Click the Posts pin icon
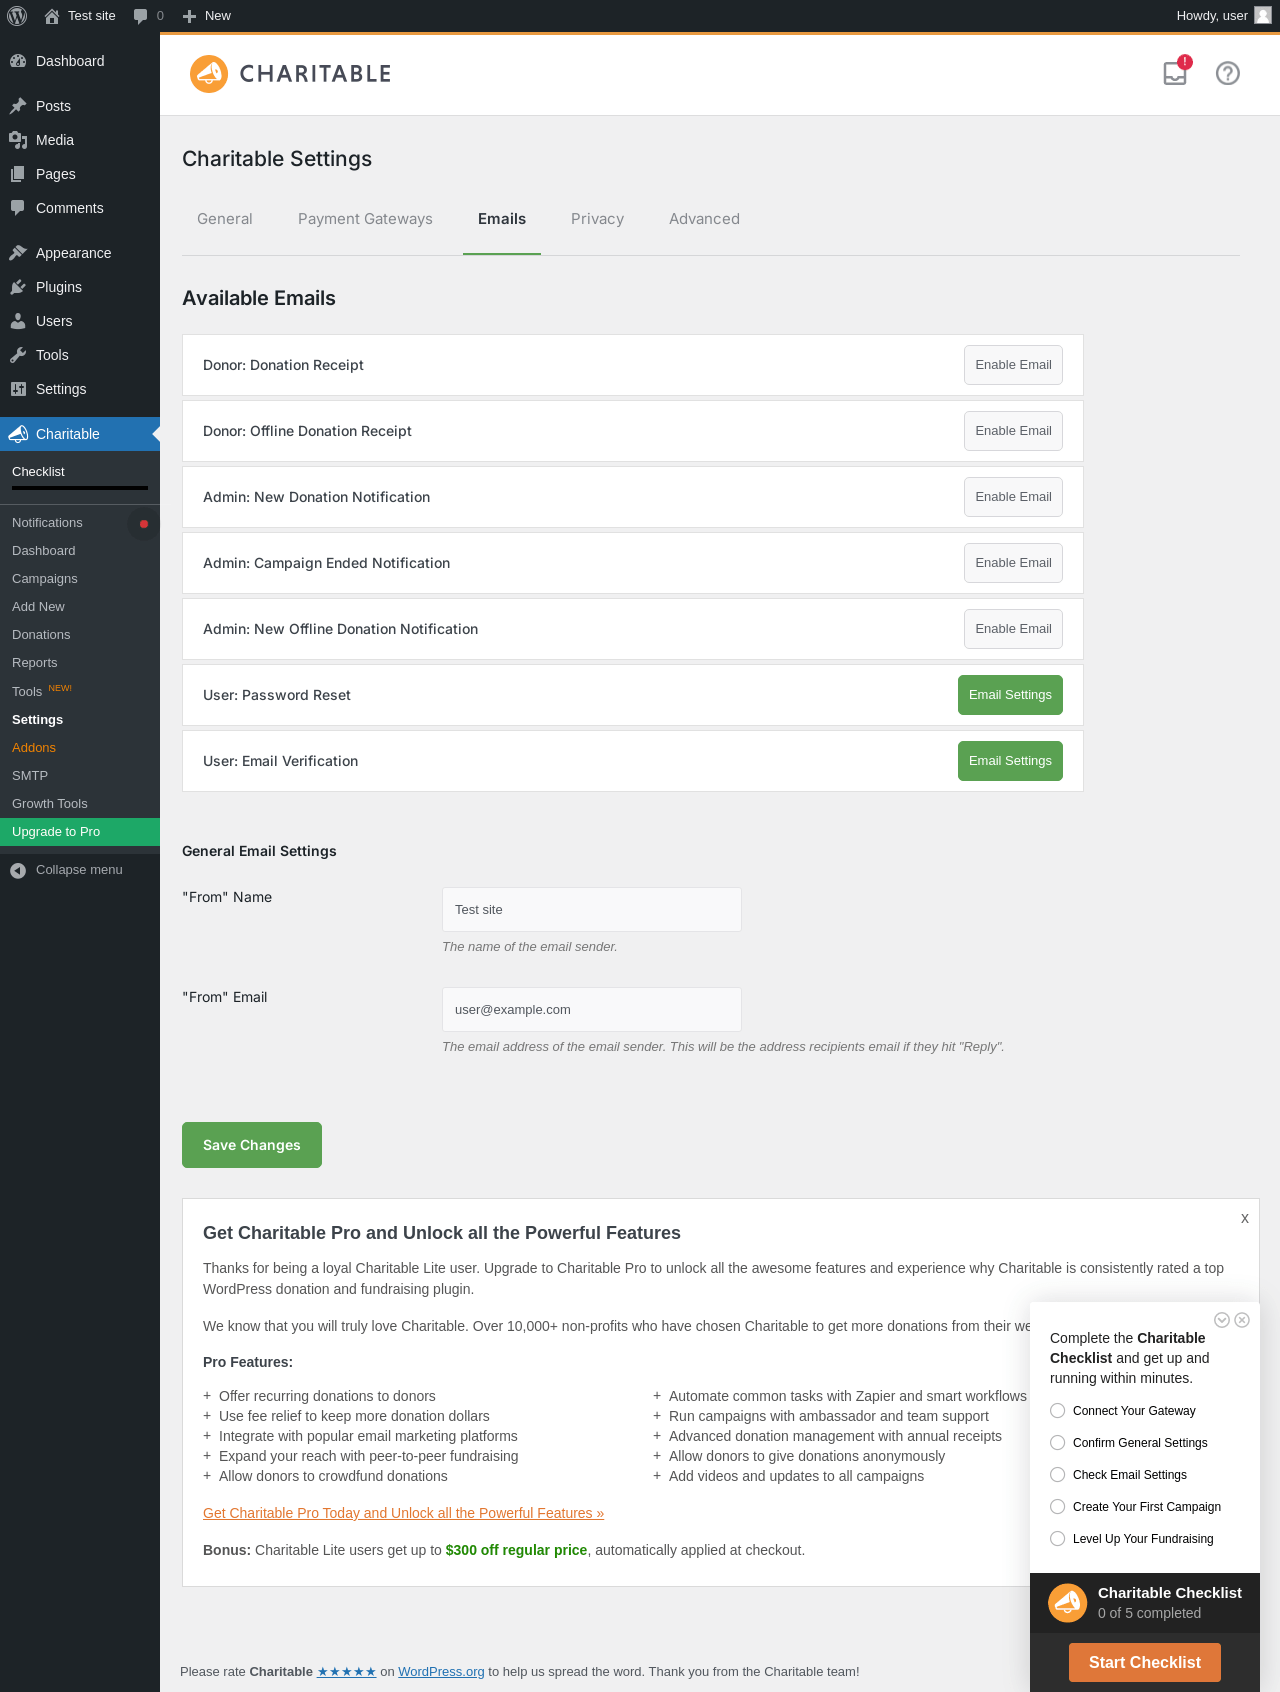 (18, 106)
